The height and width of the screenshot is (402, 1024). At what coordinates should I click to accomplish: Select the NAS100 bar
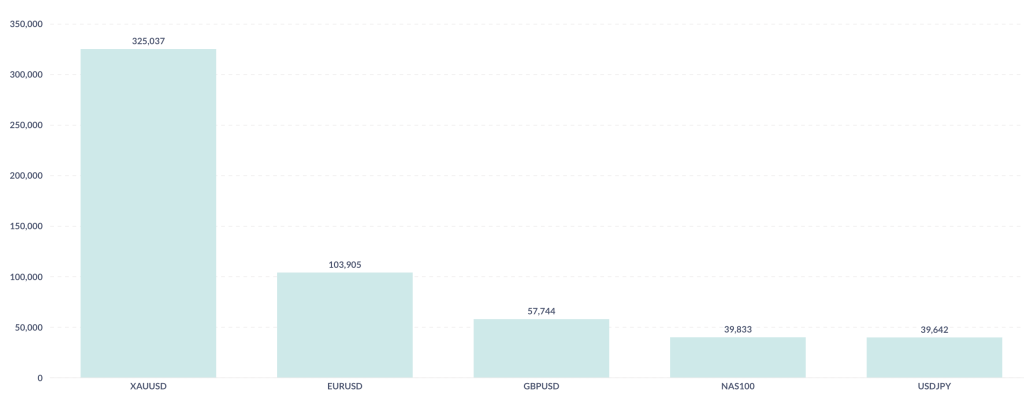(738, 357)
